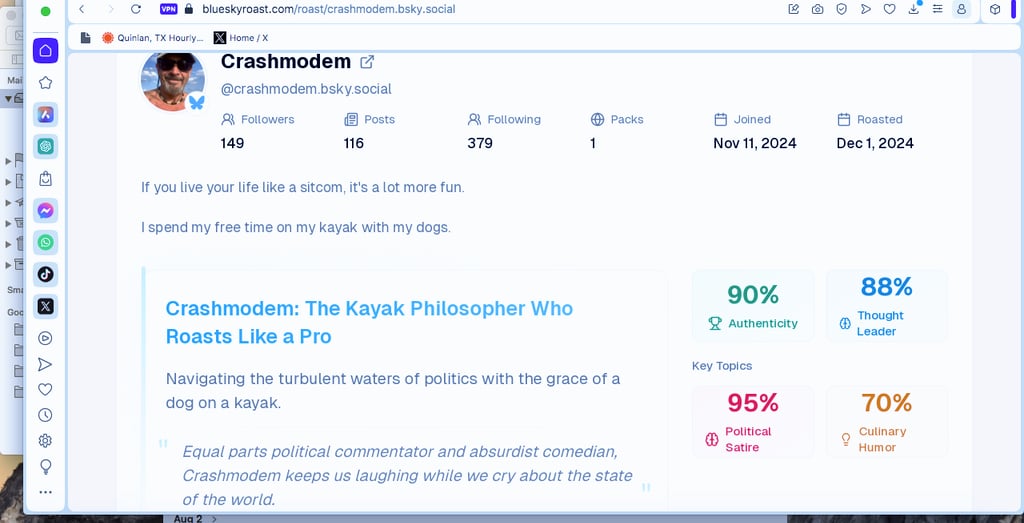
Task: Take a snapshot with the camera icon
Action: [x=818, y=9]
